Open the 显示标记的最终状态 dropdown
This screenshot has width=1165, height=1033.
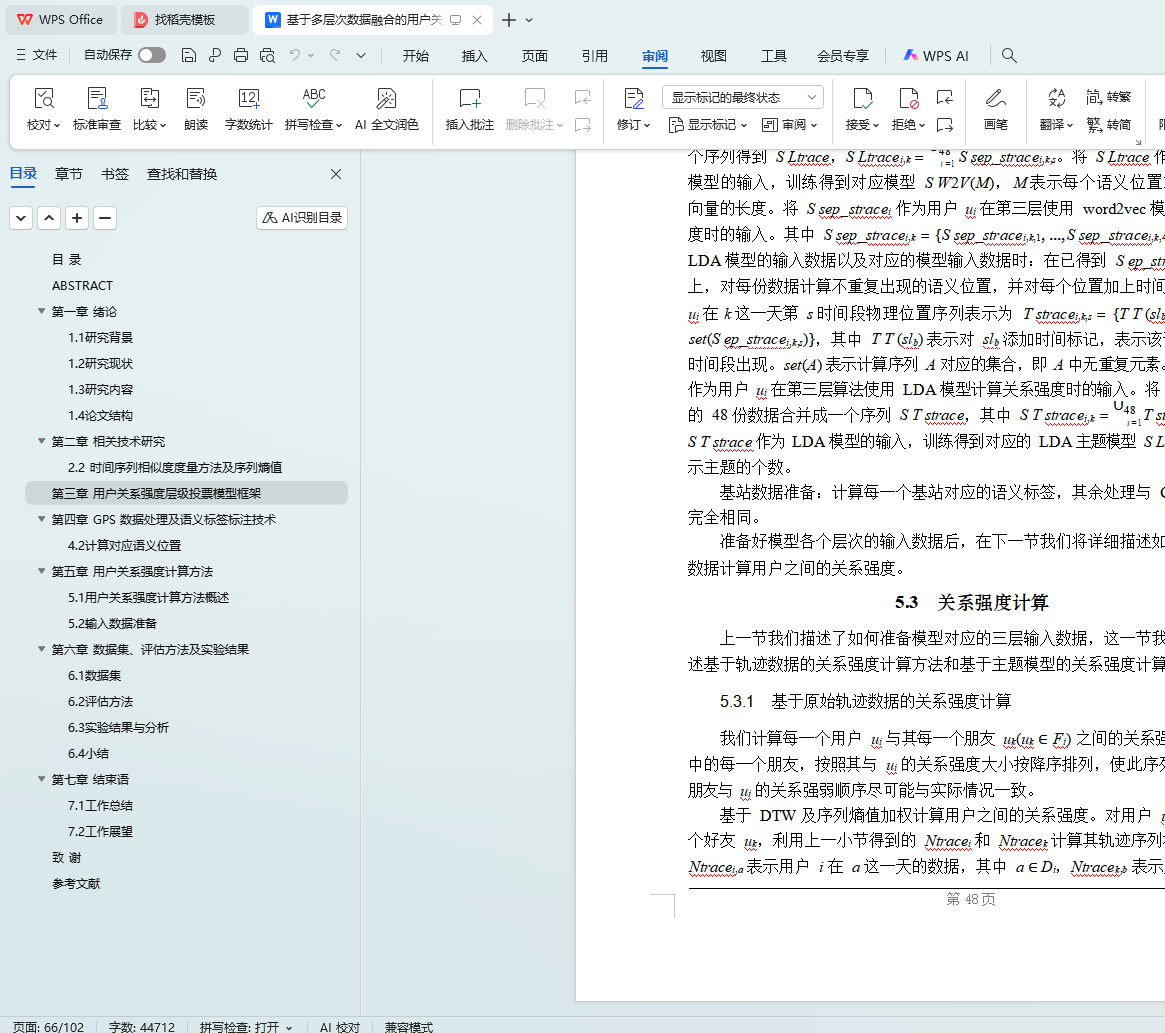(742, 97)
